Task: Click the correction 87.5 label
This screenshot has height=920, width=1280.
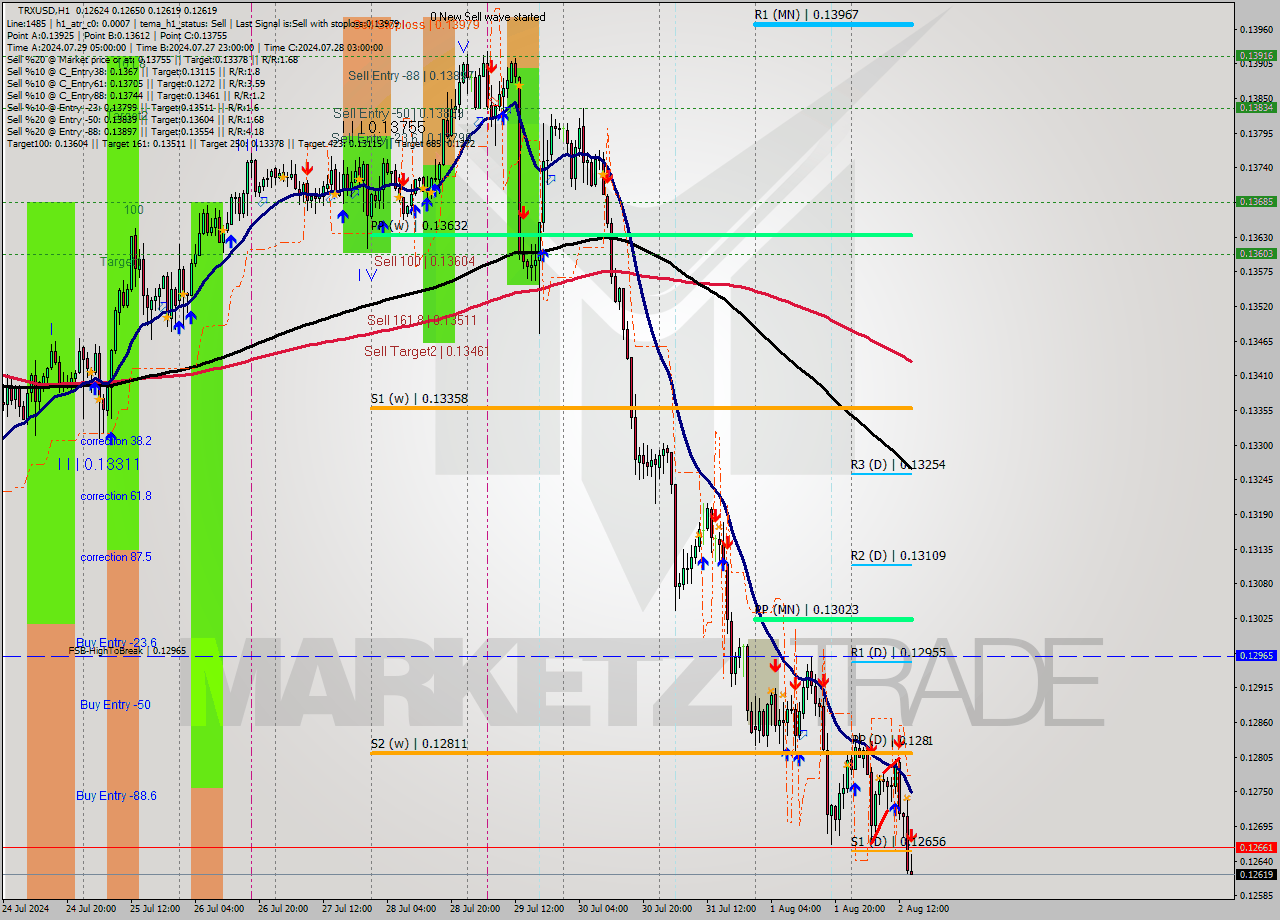Action: tap(116, 557)
